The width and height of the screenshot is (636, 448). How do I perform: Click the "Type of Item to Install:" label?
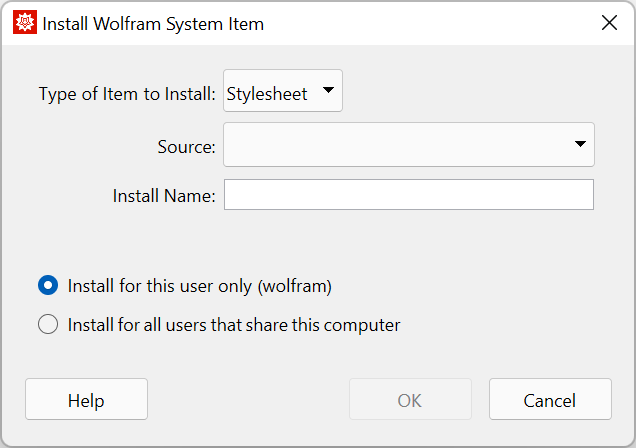pos(127,95)
